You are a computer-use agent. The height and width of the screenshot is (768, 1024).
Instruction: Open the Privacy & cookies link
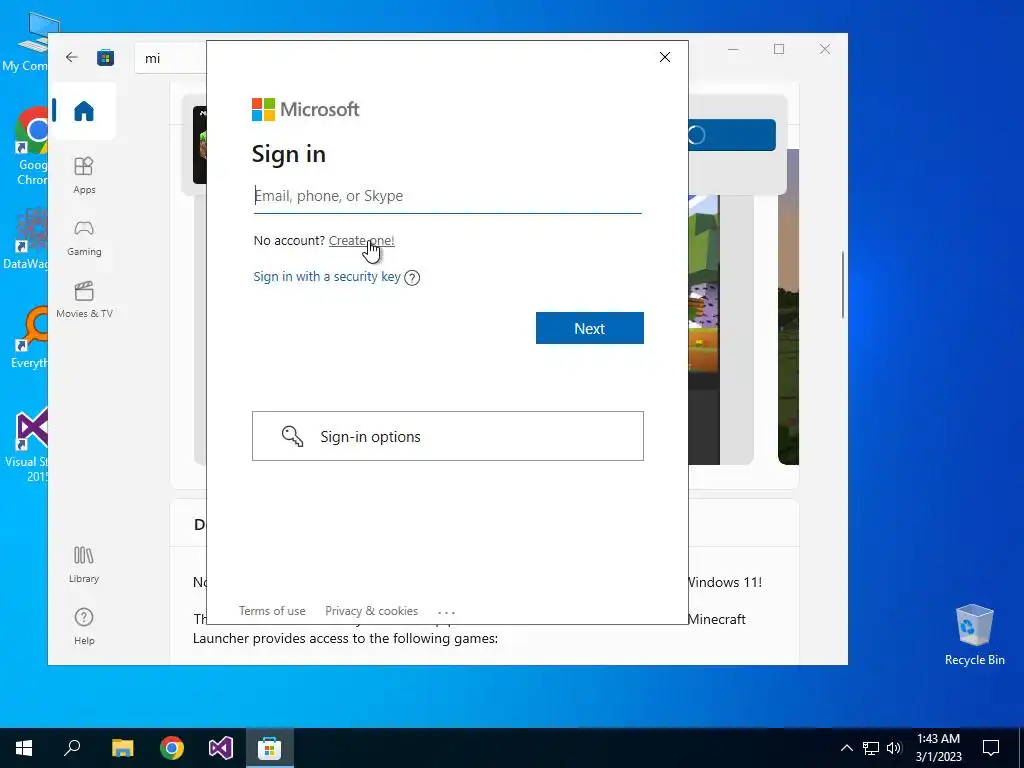click(x=371, y=611)
